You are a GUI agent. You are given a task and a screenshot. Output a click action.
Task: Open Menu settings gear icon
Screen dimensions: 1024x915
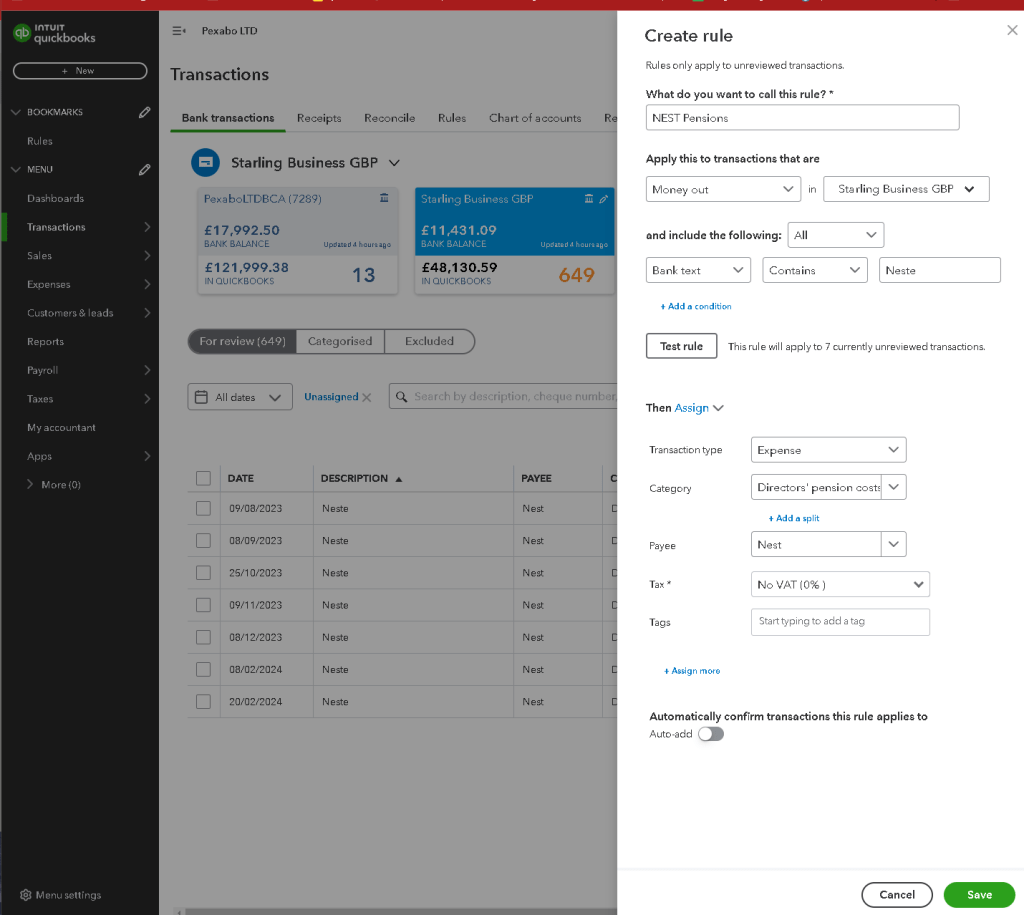click(25, 895)
